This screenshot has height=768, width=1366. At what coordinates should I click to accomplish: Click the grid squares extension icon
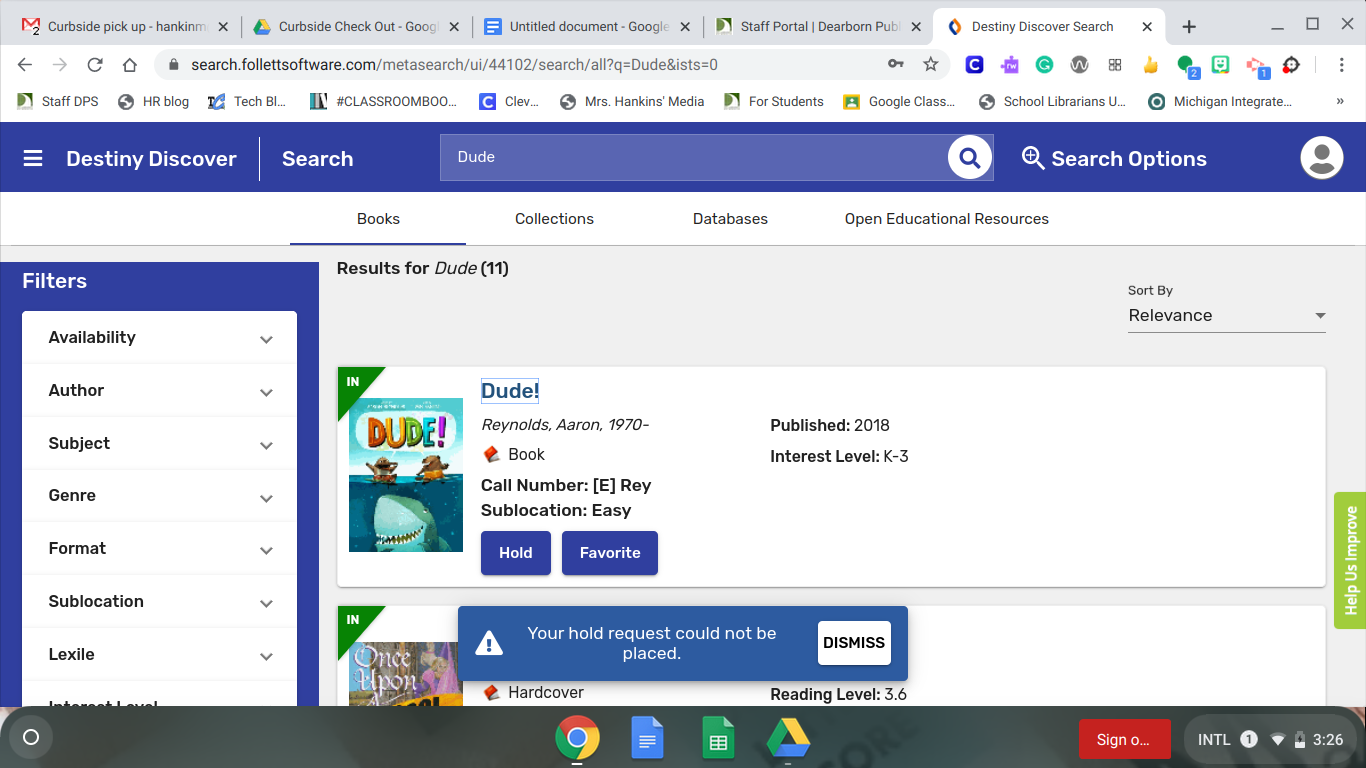click(x=1115, y=65)
